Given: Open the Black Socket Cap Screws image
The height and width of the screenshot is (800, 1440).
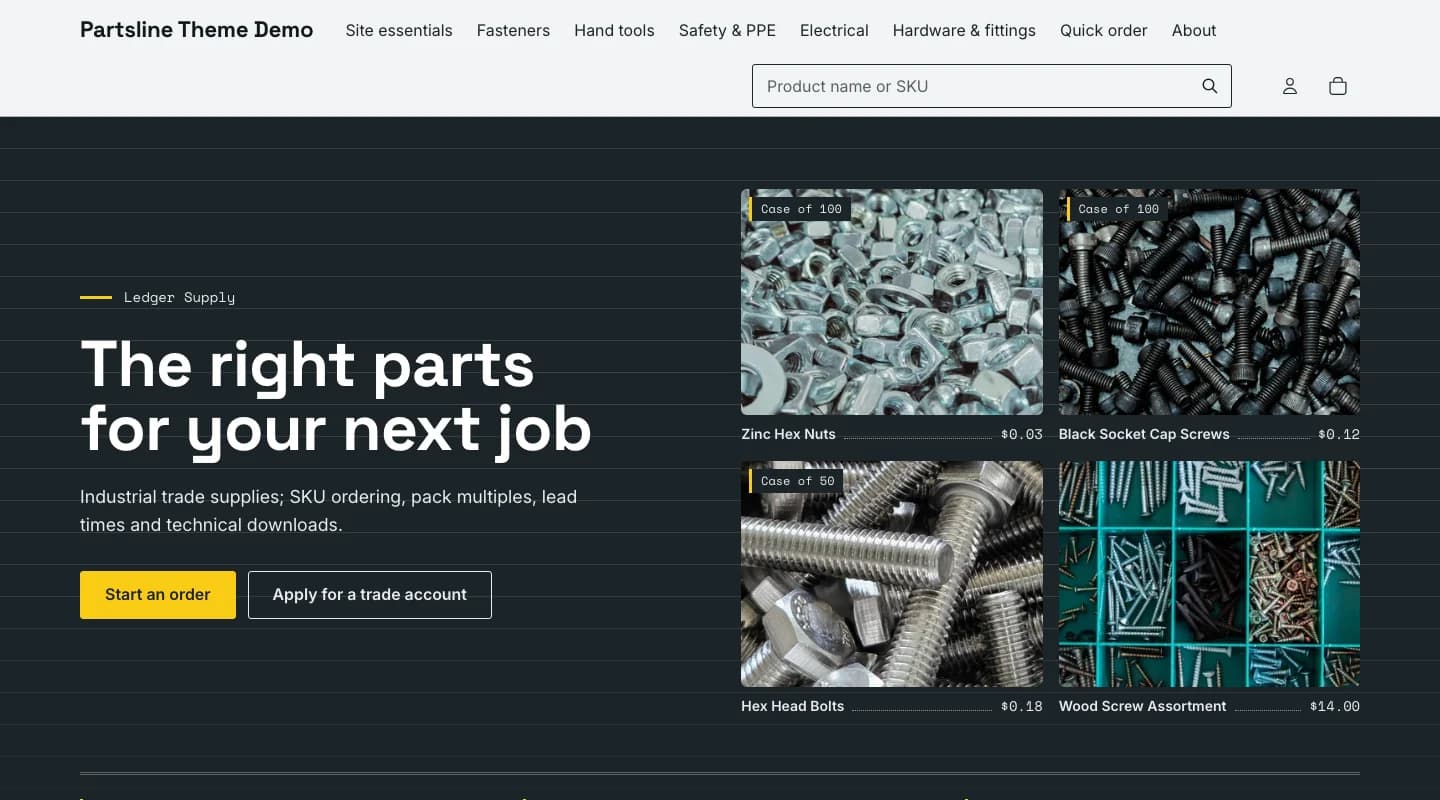Looking at the screenshot, I should [1209, 302].
